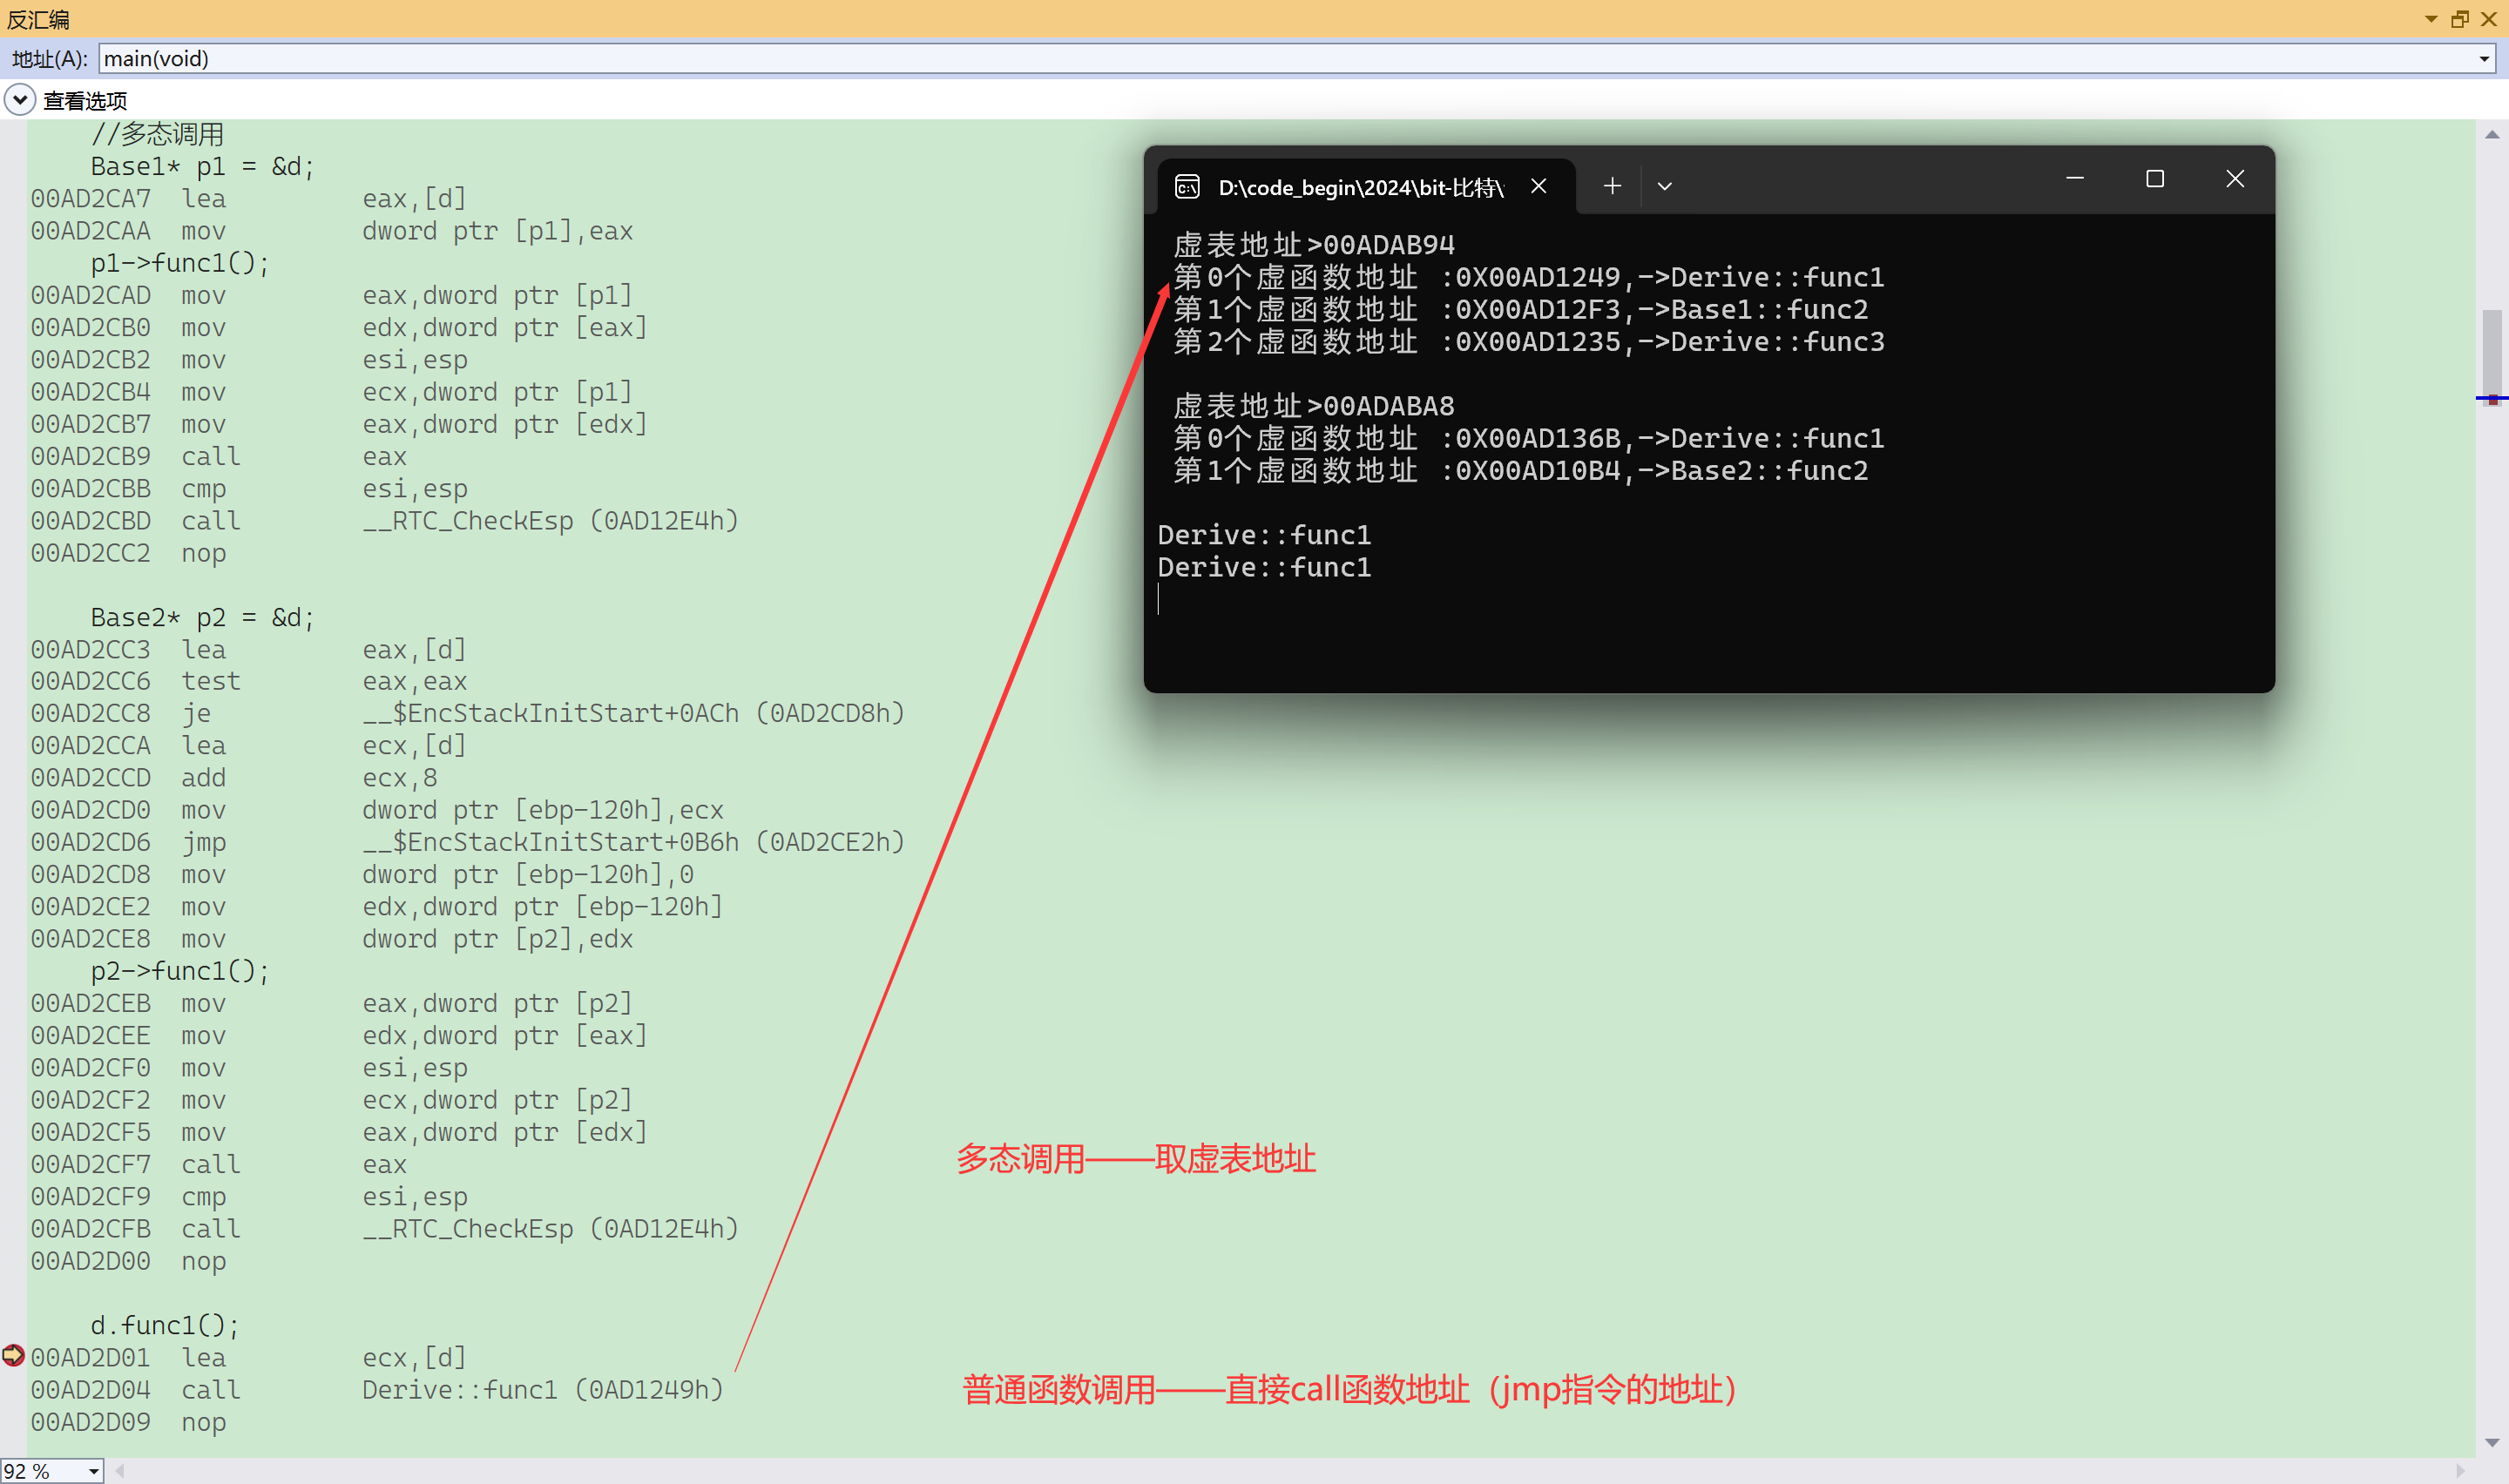Image resolution: width=2509 pixels, height=1484 pixels.
Task: Open the terminal profiles dropdown chevron
Action: coord(1665,186)
